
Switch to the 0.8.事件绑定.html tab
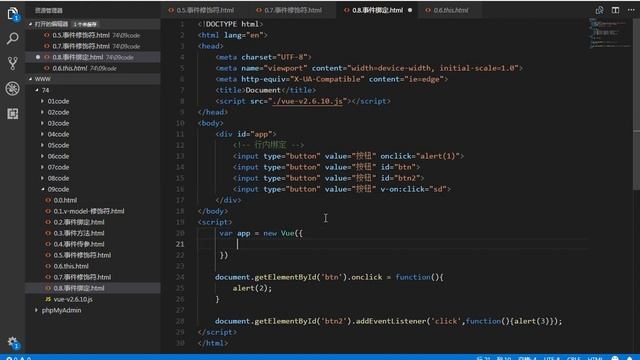[377, 10]
